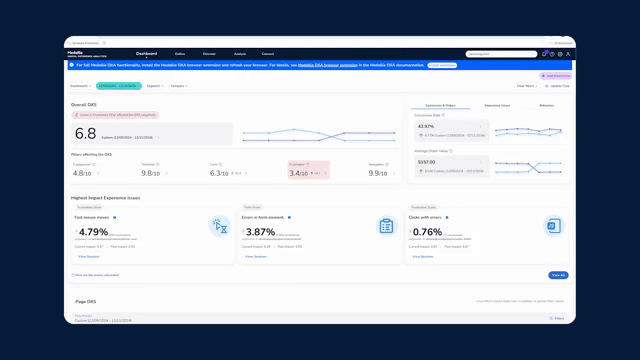
Task: Click the help question mark icon
Action: click(x=552, y=54)
